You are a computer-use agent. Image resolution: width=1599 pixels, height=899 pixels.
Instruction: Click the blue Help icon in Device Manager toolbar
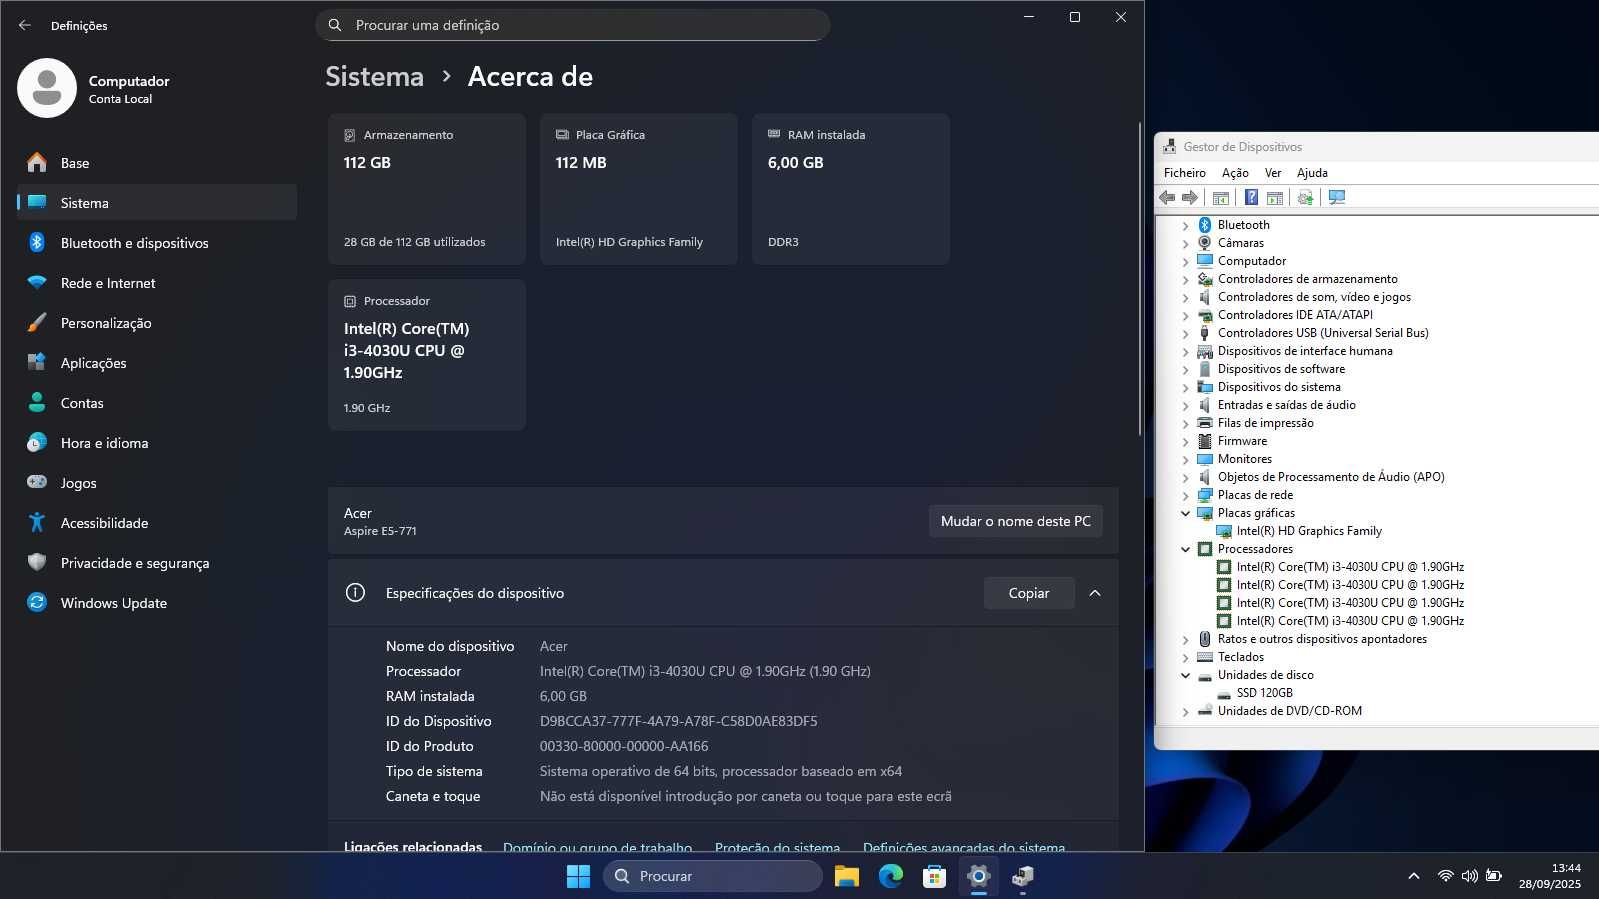click(1251, 198)
